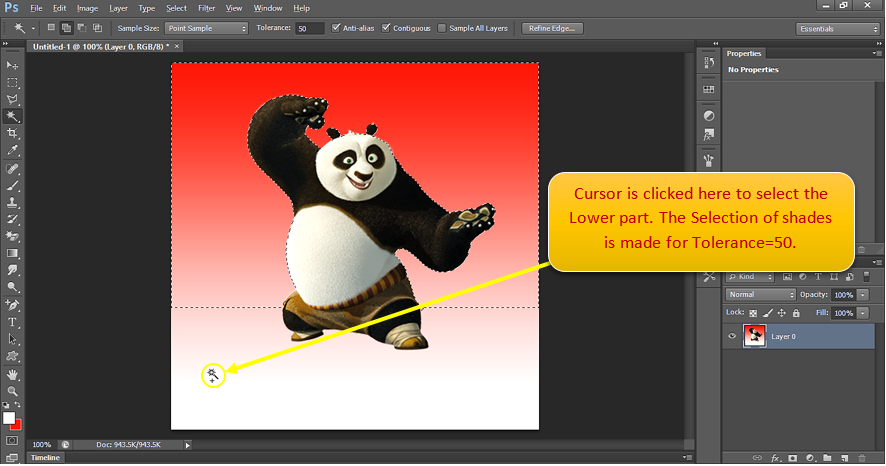Select the Custom Shape tool

tap(12, 356)
